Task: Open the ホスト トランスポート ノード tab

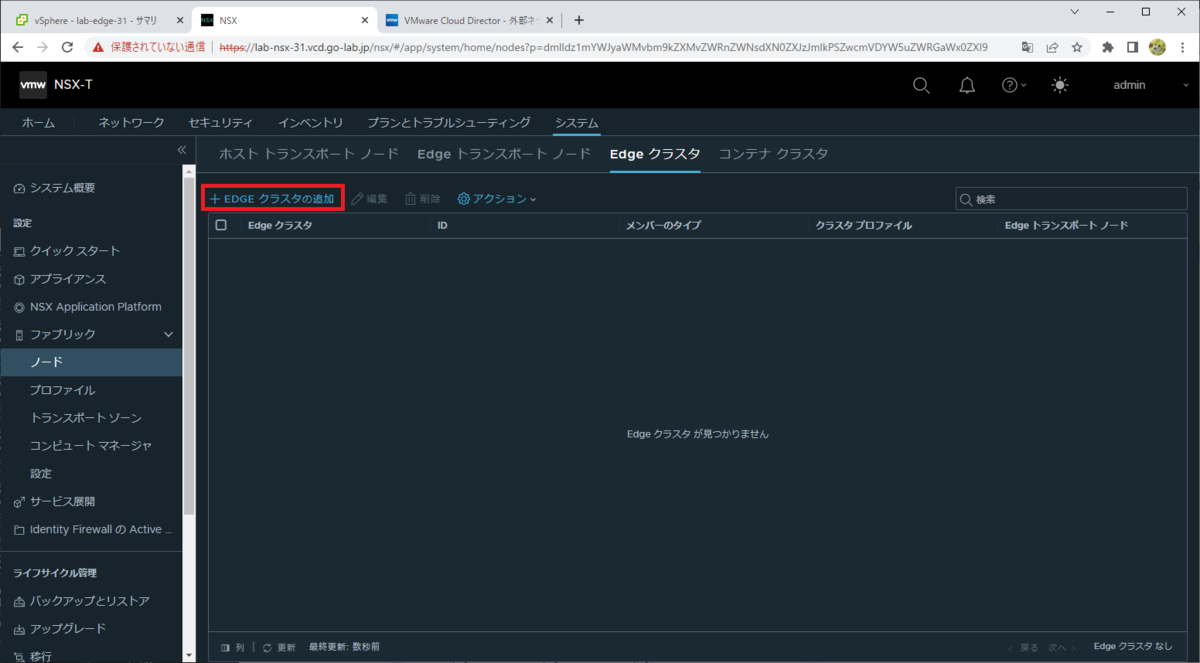Action: (309, 154)
